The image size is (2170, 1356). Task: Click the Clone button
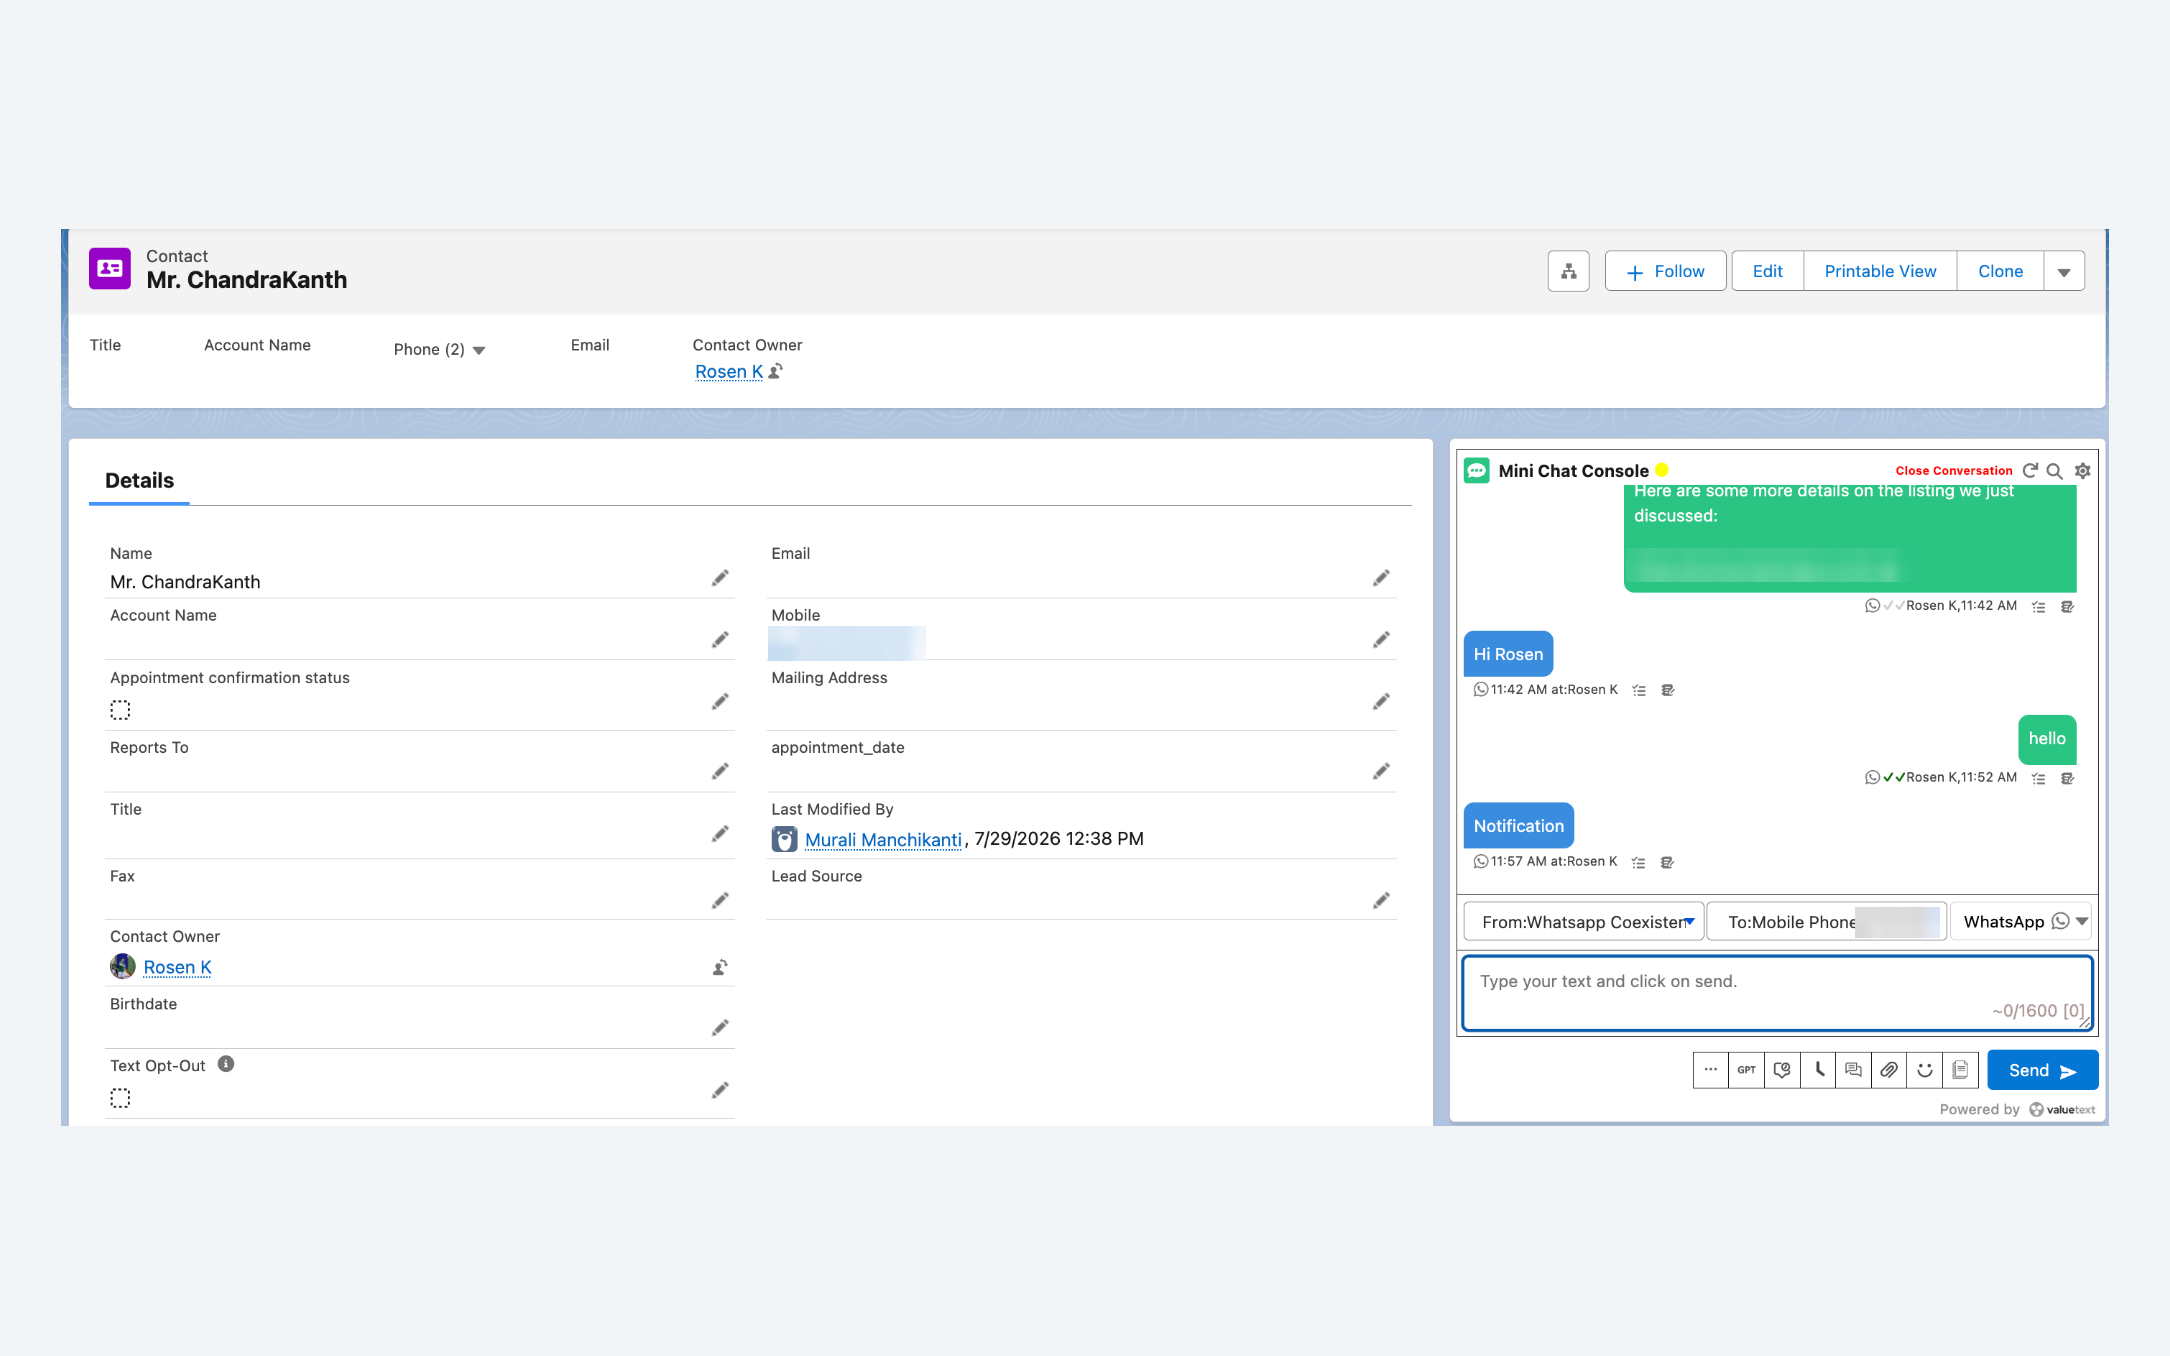pos(2000,271)
